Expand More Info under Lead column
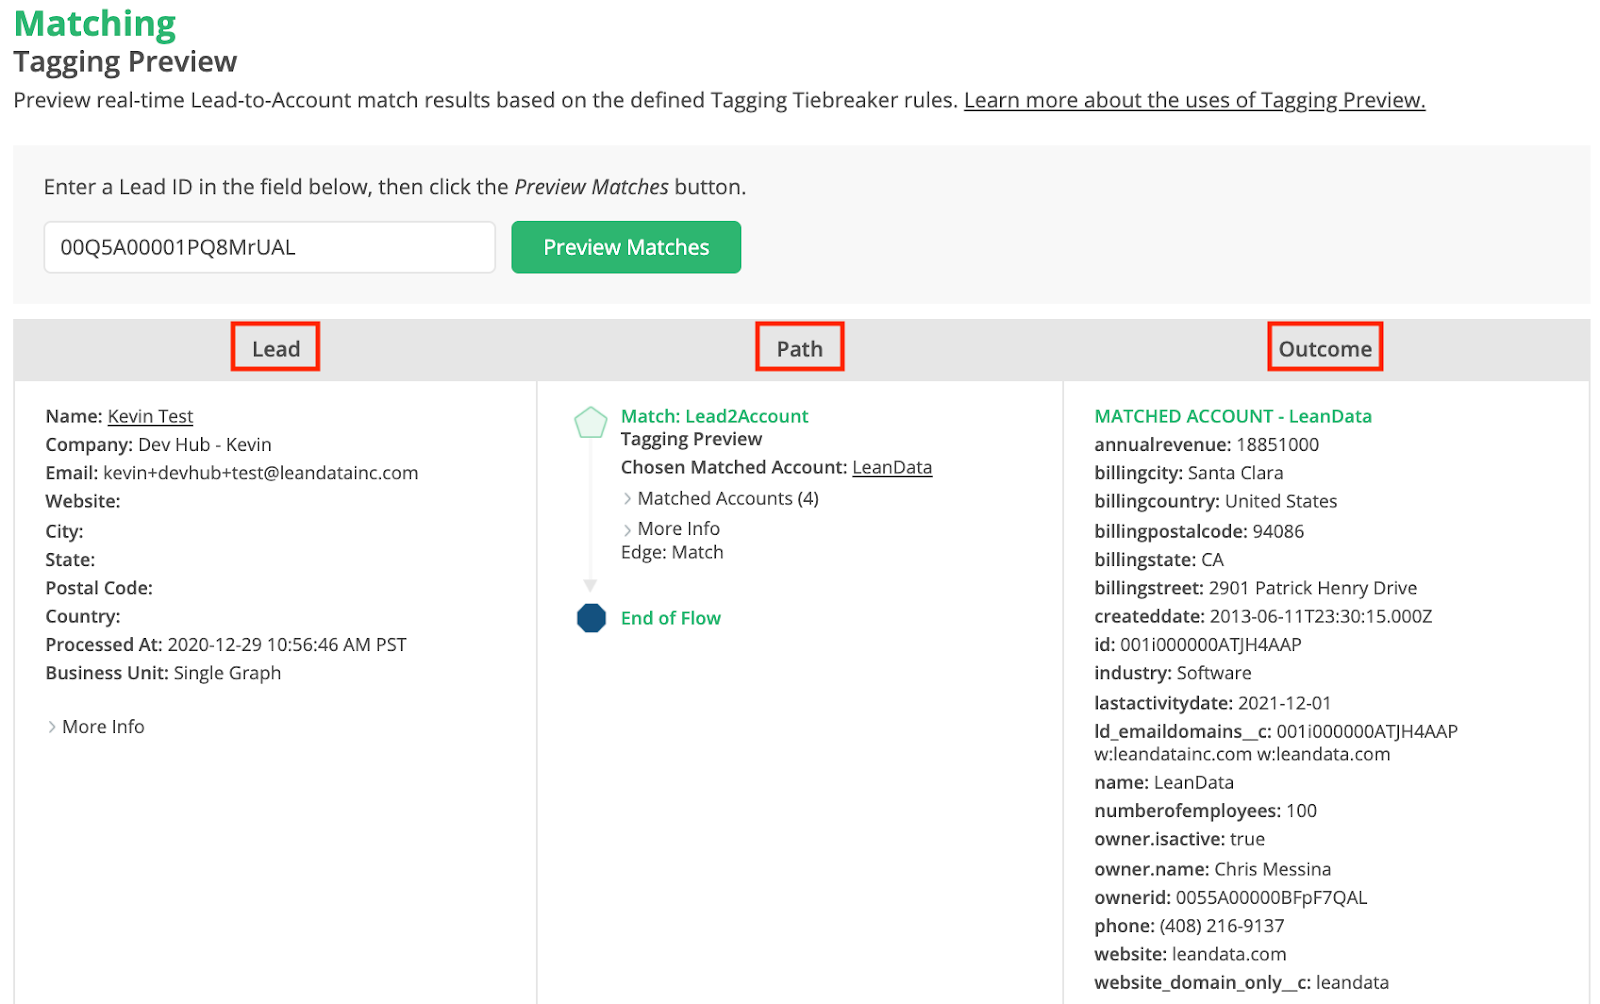1600x1004 pixels. tap(96, 726)
